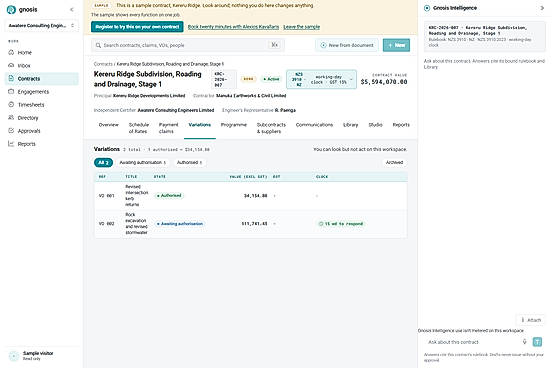This screenshot has width=552, height=368.
Task: Open Directory in the sidebar
Action: [x=42, y=118]
